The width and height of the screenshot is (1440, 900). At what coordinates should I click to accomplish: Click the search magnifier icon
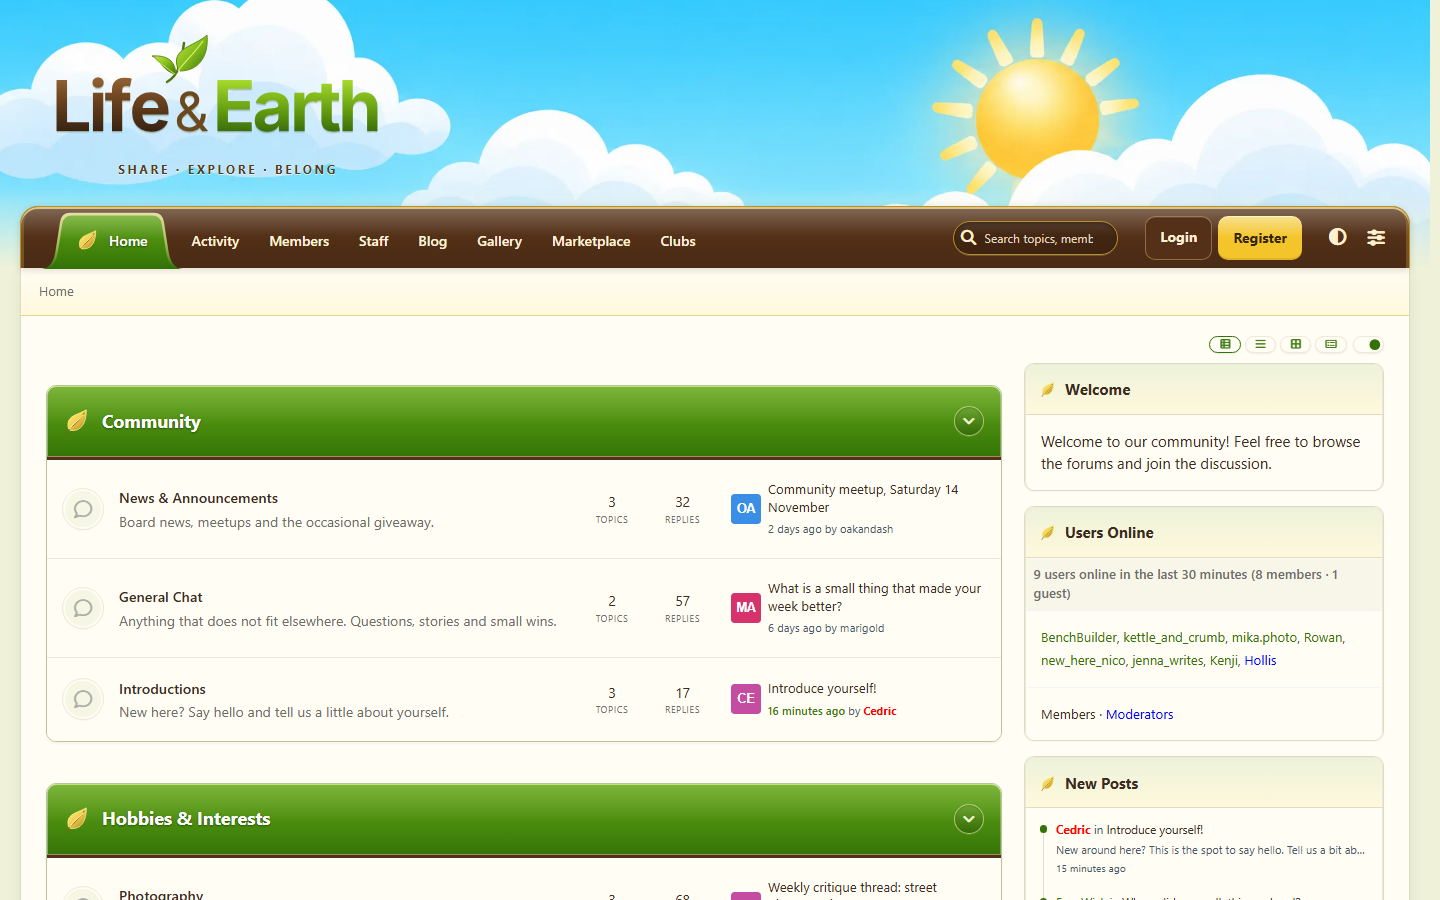pos(968,238)
